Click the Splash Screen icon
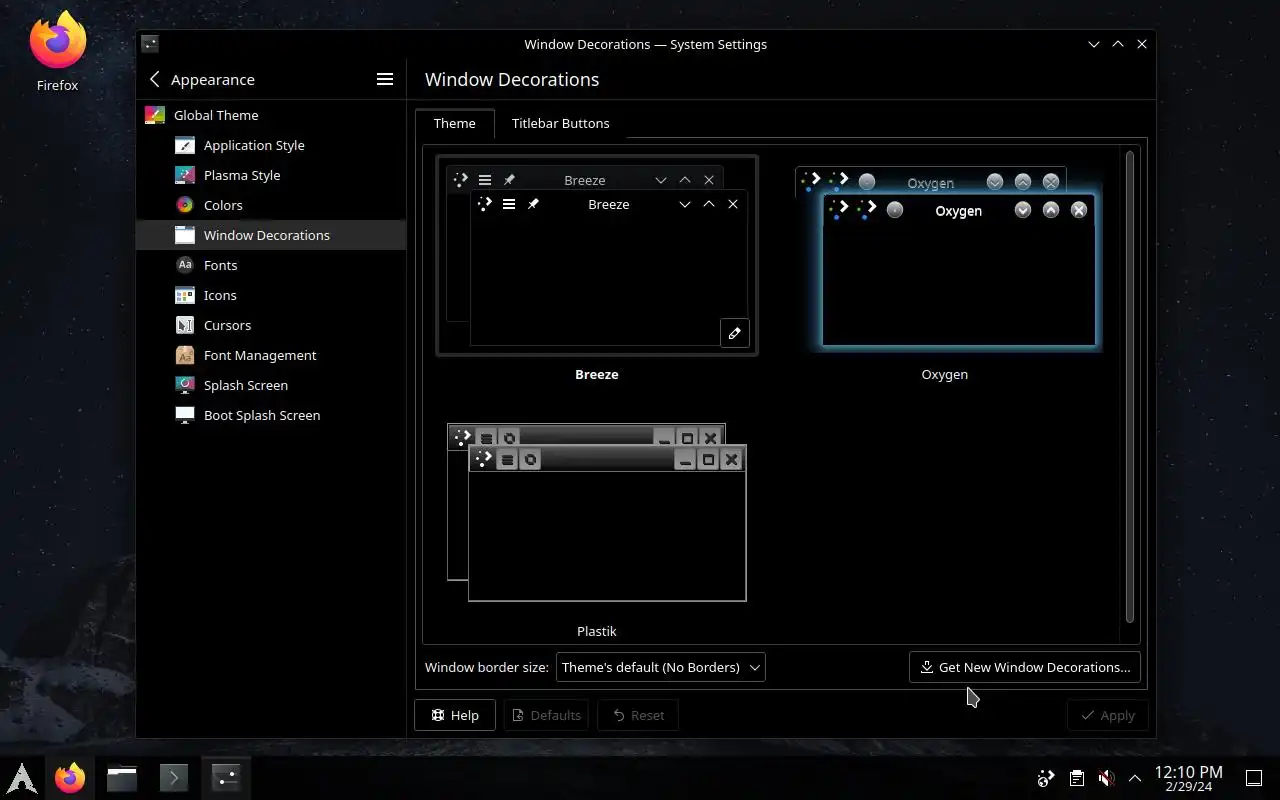This screenshot has width=1280, height=800. point(184,385)
